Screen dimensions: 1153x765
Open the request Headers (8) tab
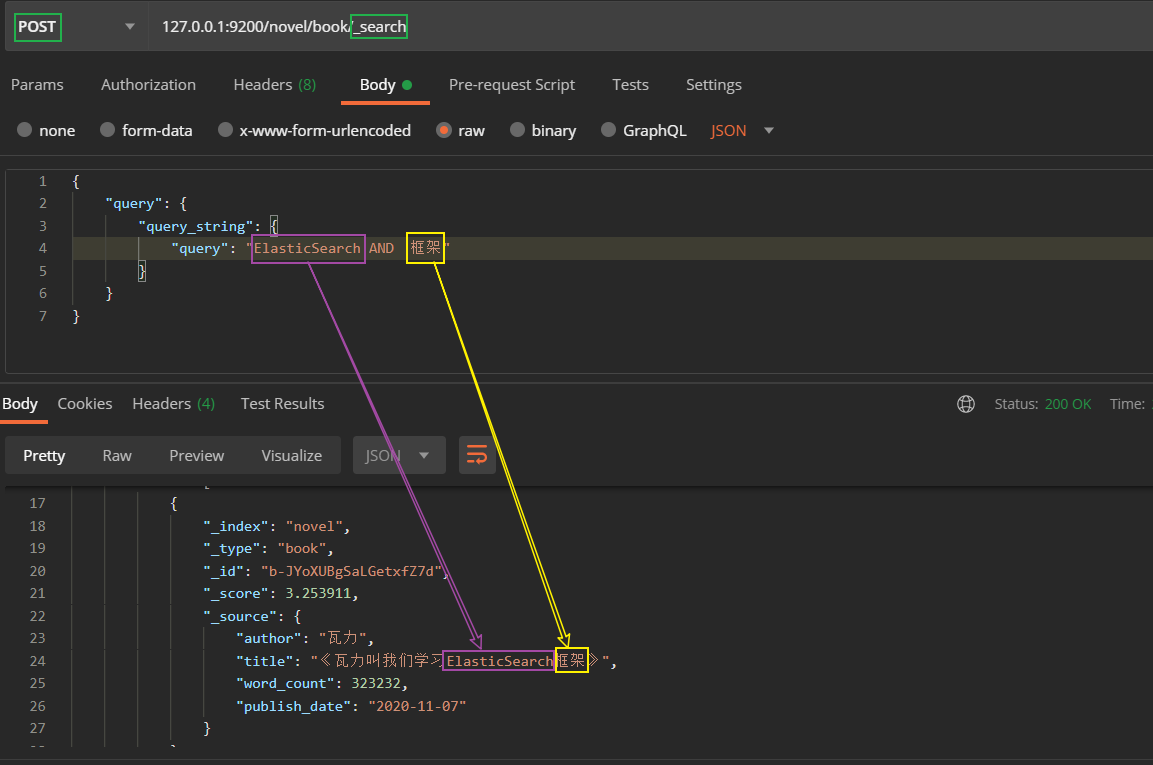coord(274,85)
